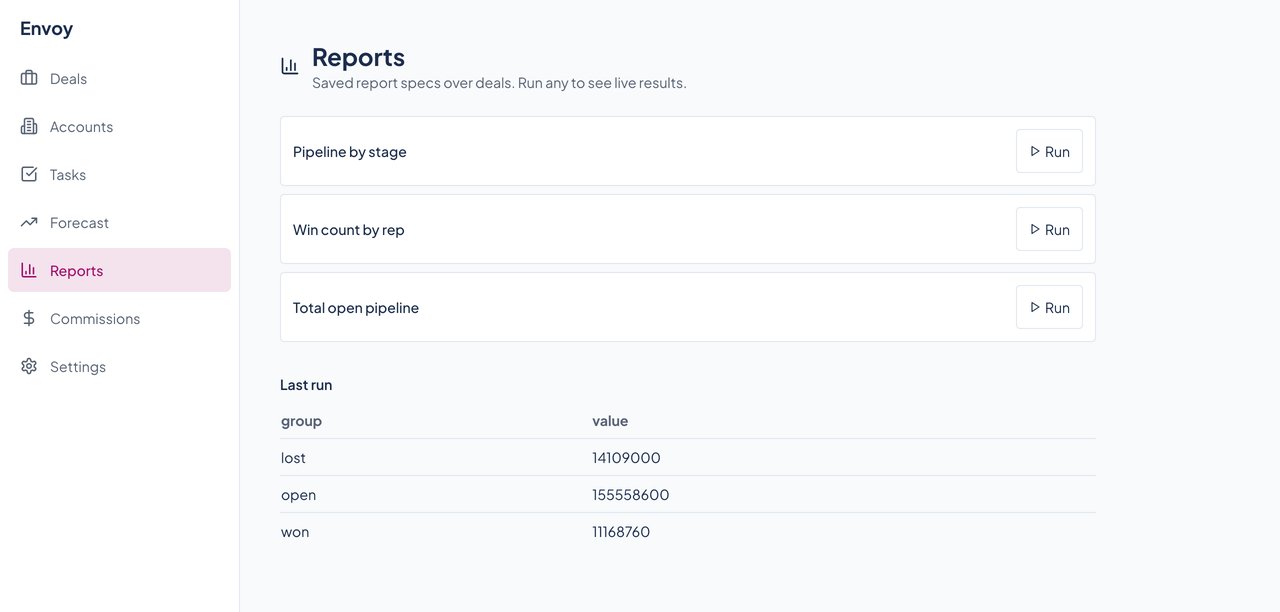1280x612 pixels.
Task: Switch to the Forecast menu label
Action: [x=79, y=223]
